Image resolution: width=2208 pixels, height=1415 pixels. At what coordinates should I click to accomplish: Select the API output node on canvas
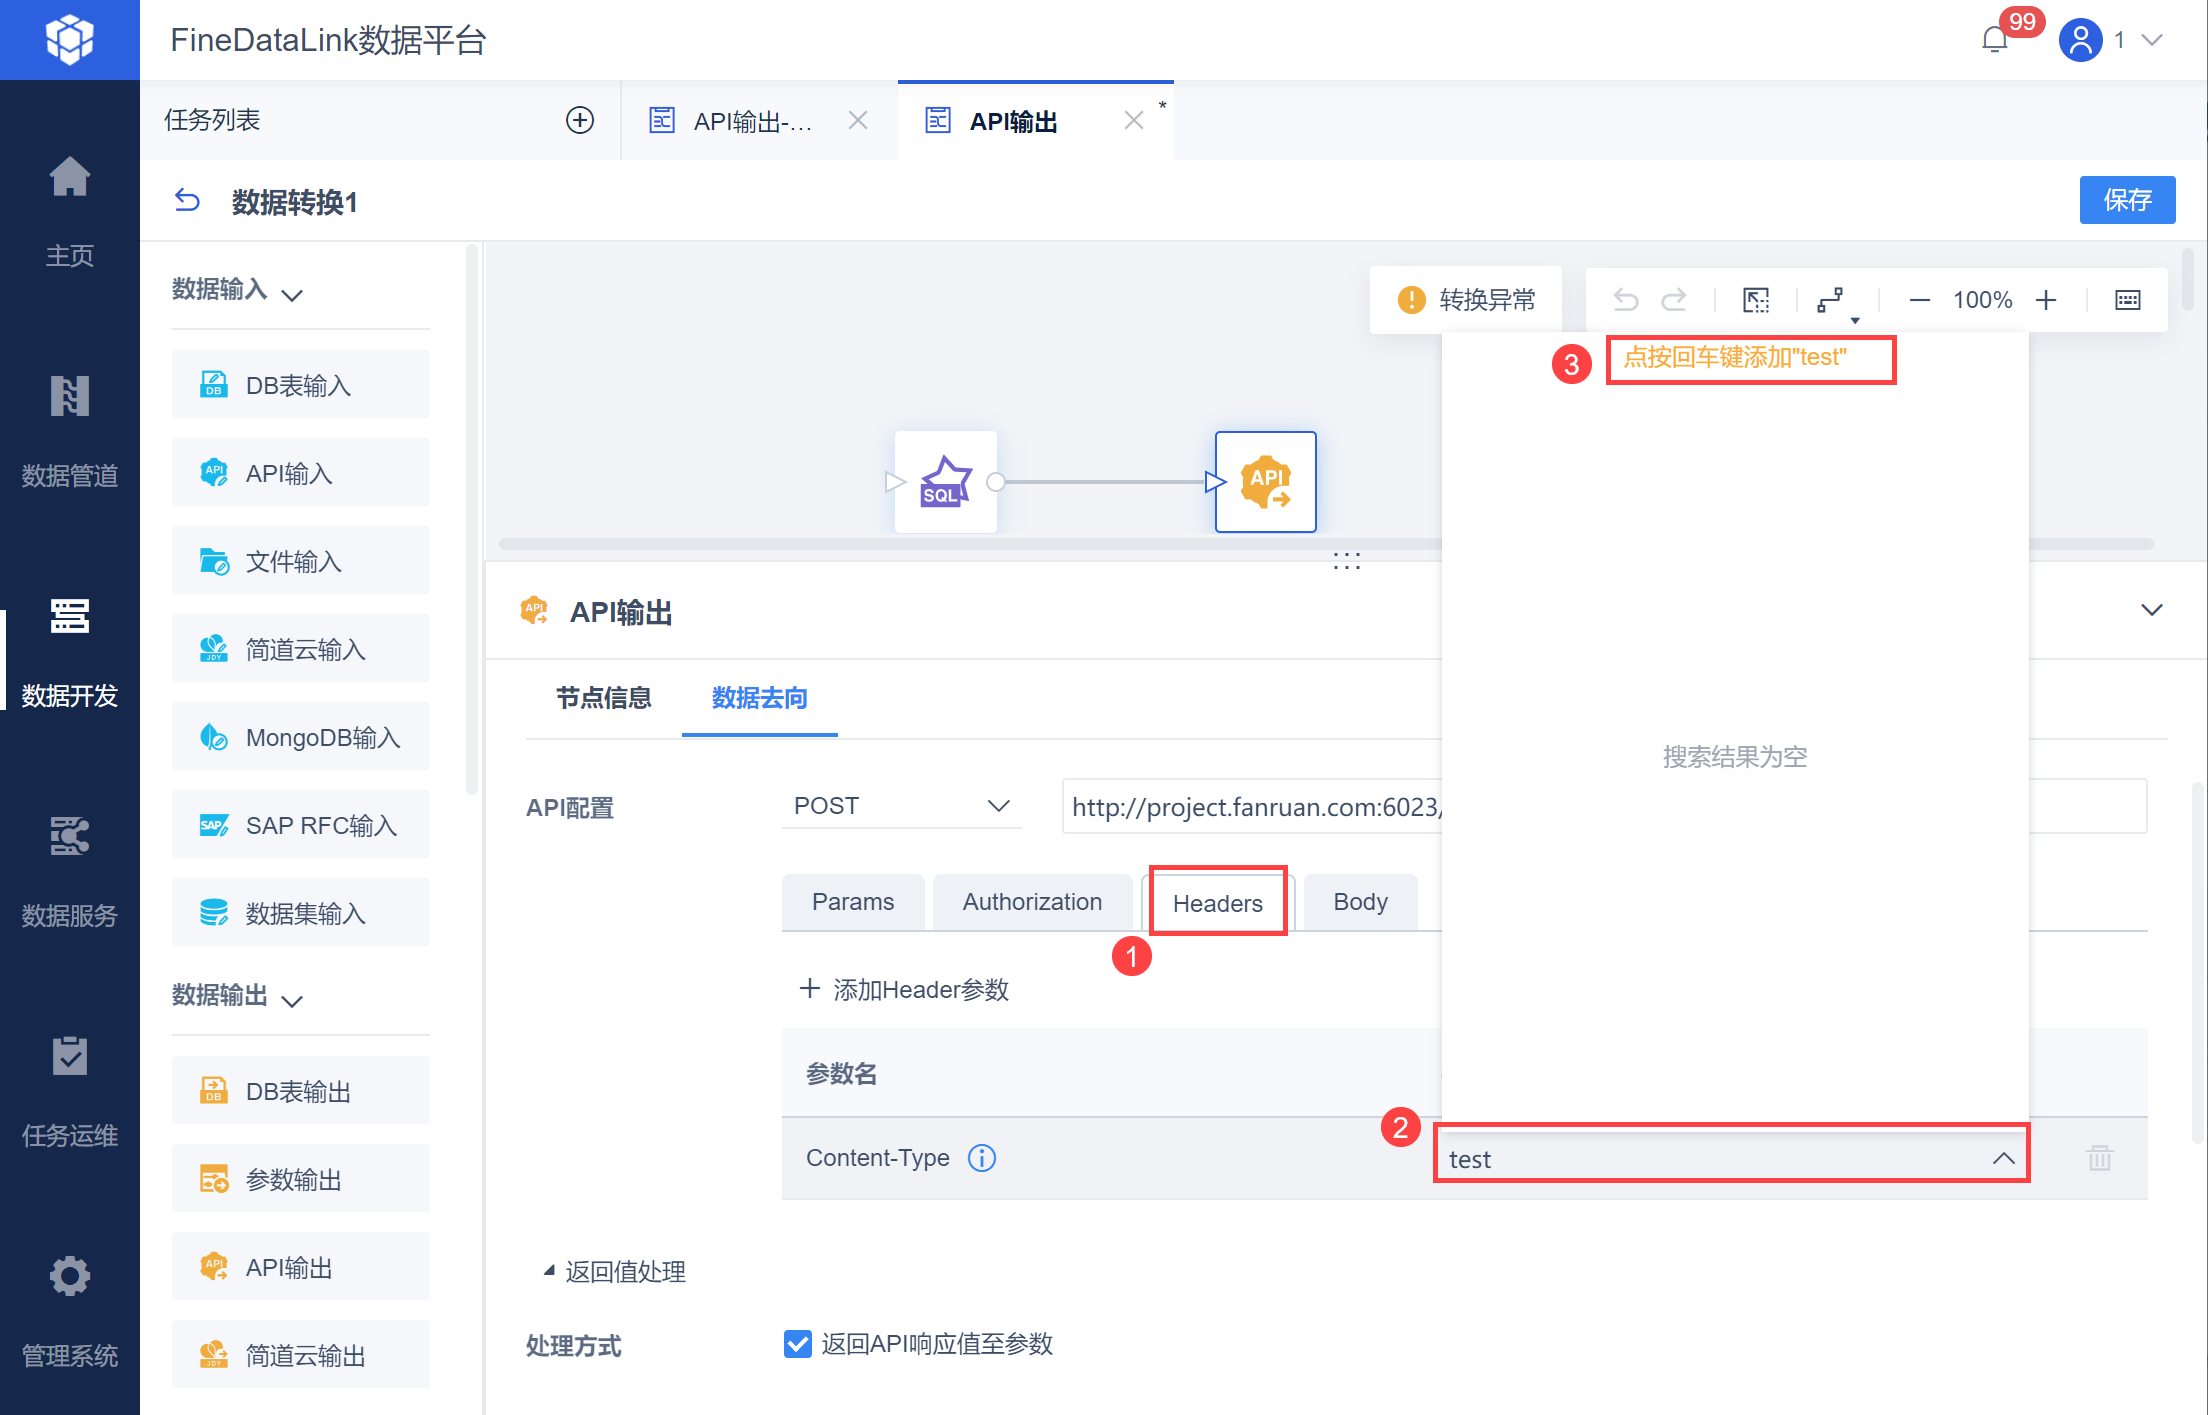point(1265,482)
